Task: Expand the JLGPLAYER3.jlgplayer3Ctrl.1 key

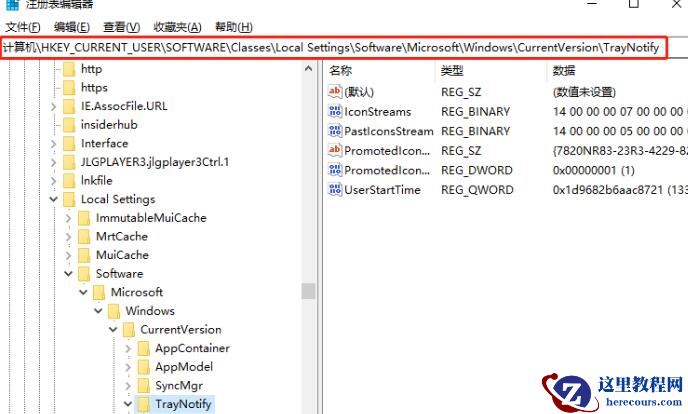Action: click(53, 163)
